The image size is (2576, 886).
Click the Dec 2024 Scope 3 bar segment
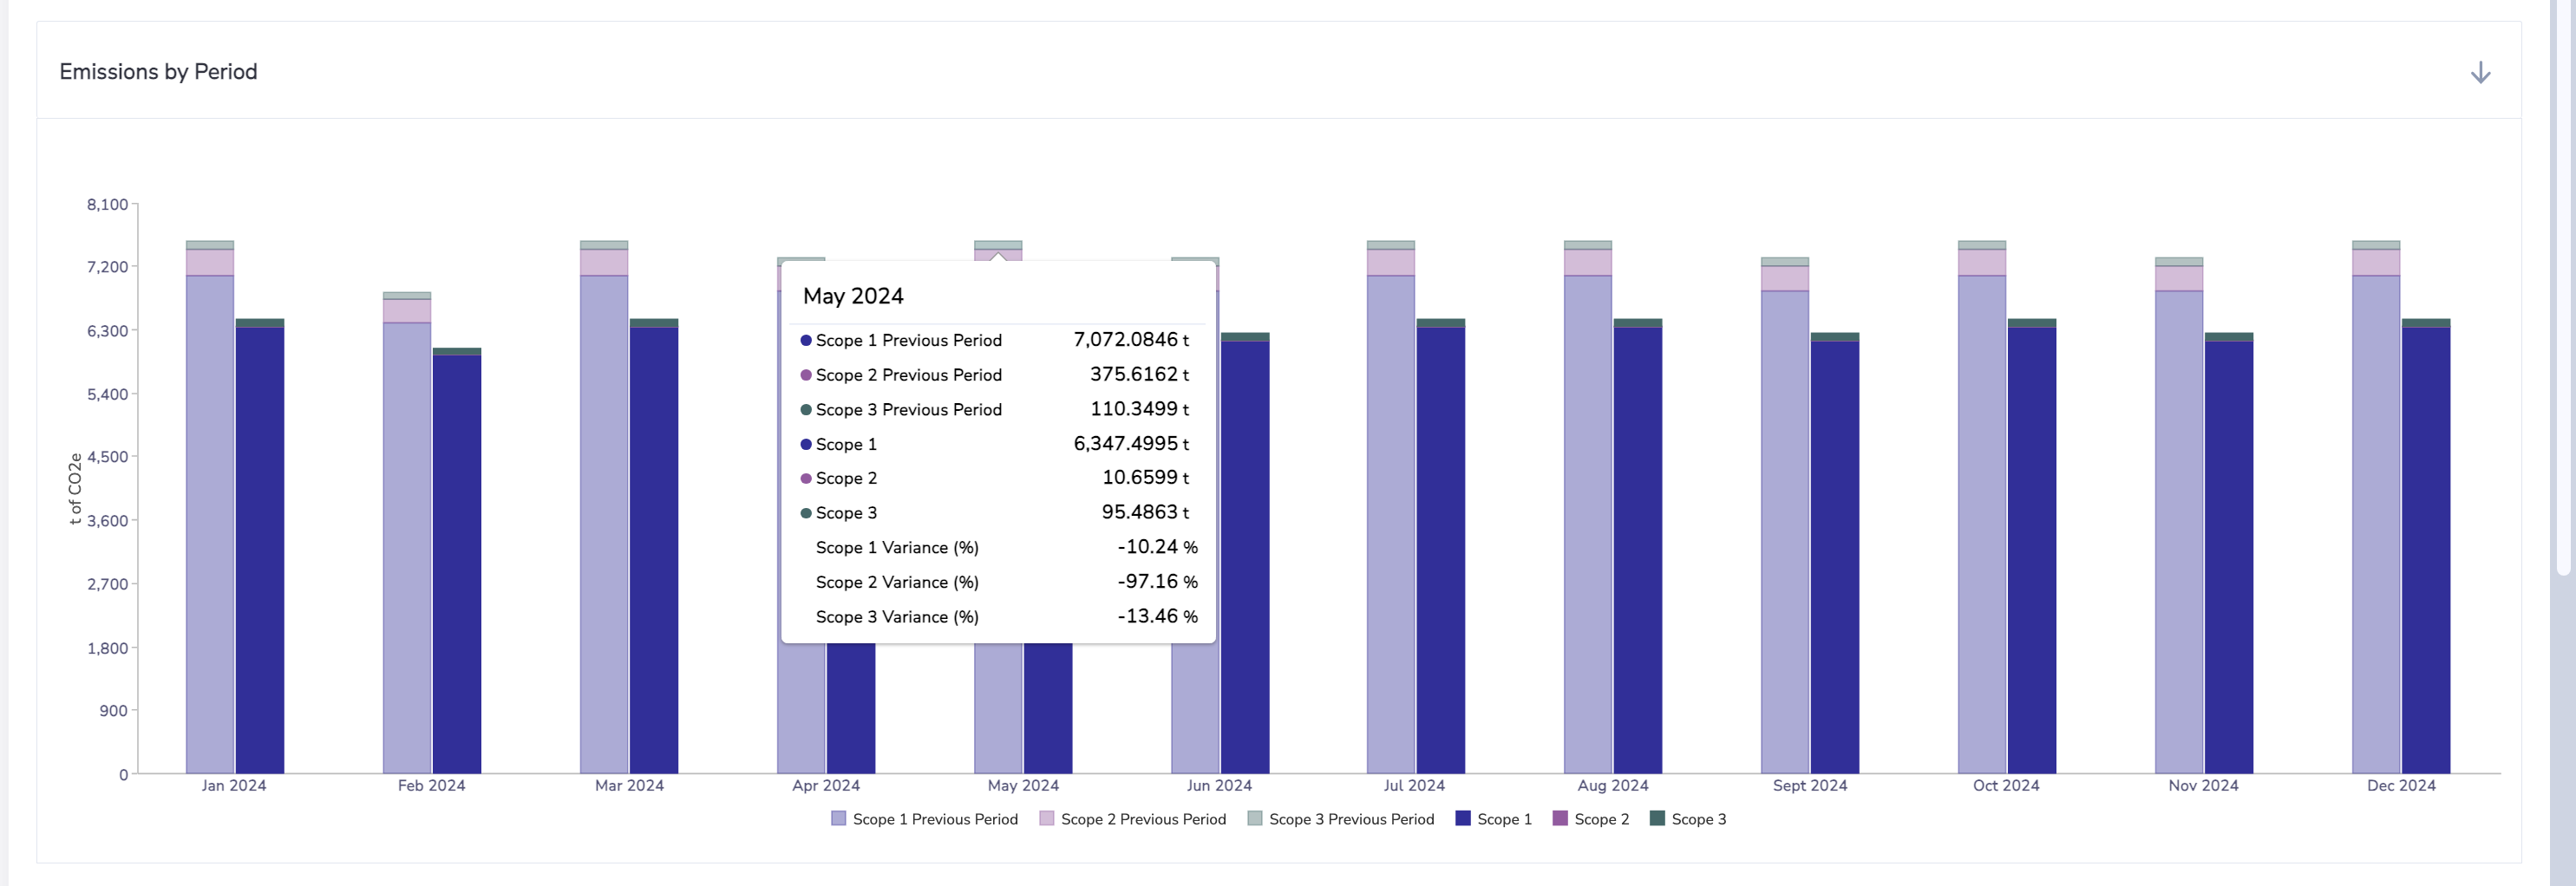(x=2426, y=323)
